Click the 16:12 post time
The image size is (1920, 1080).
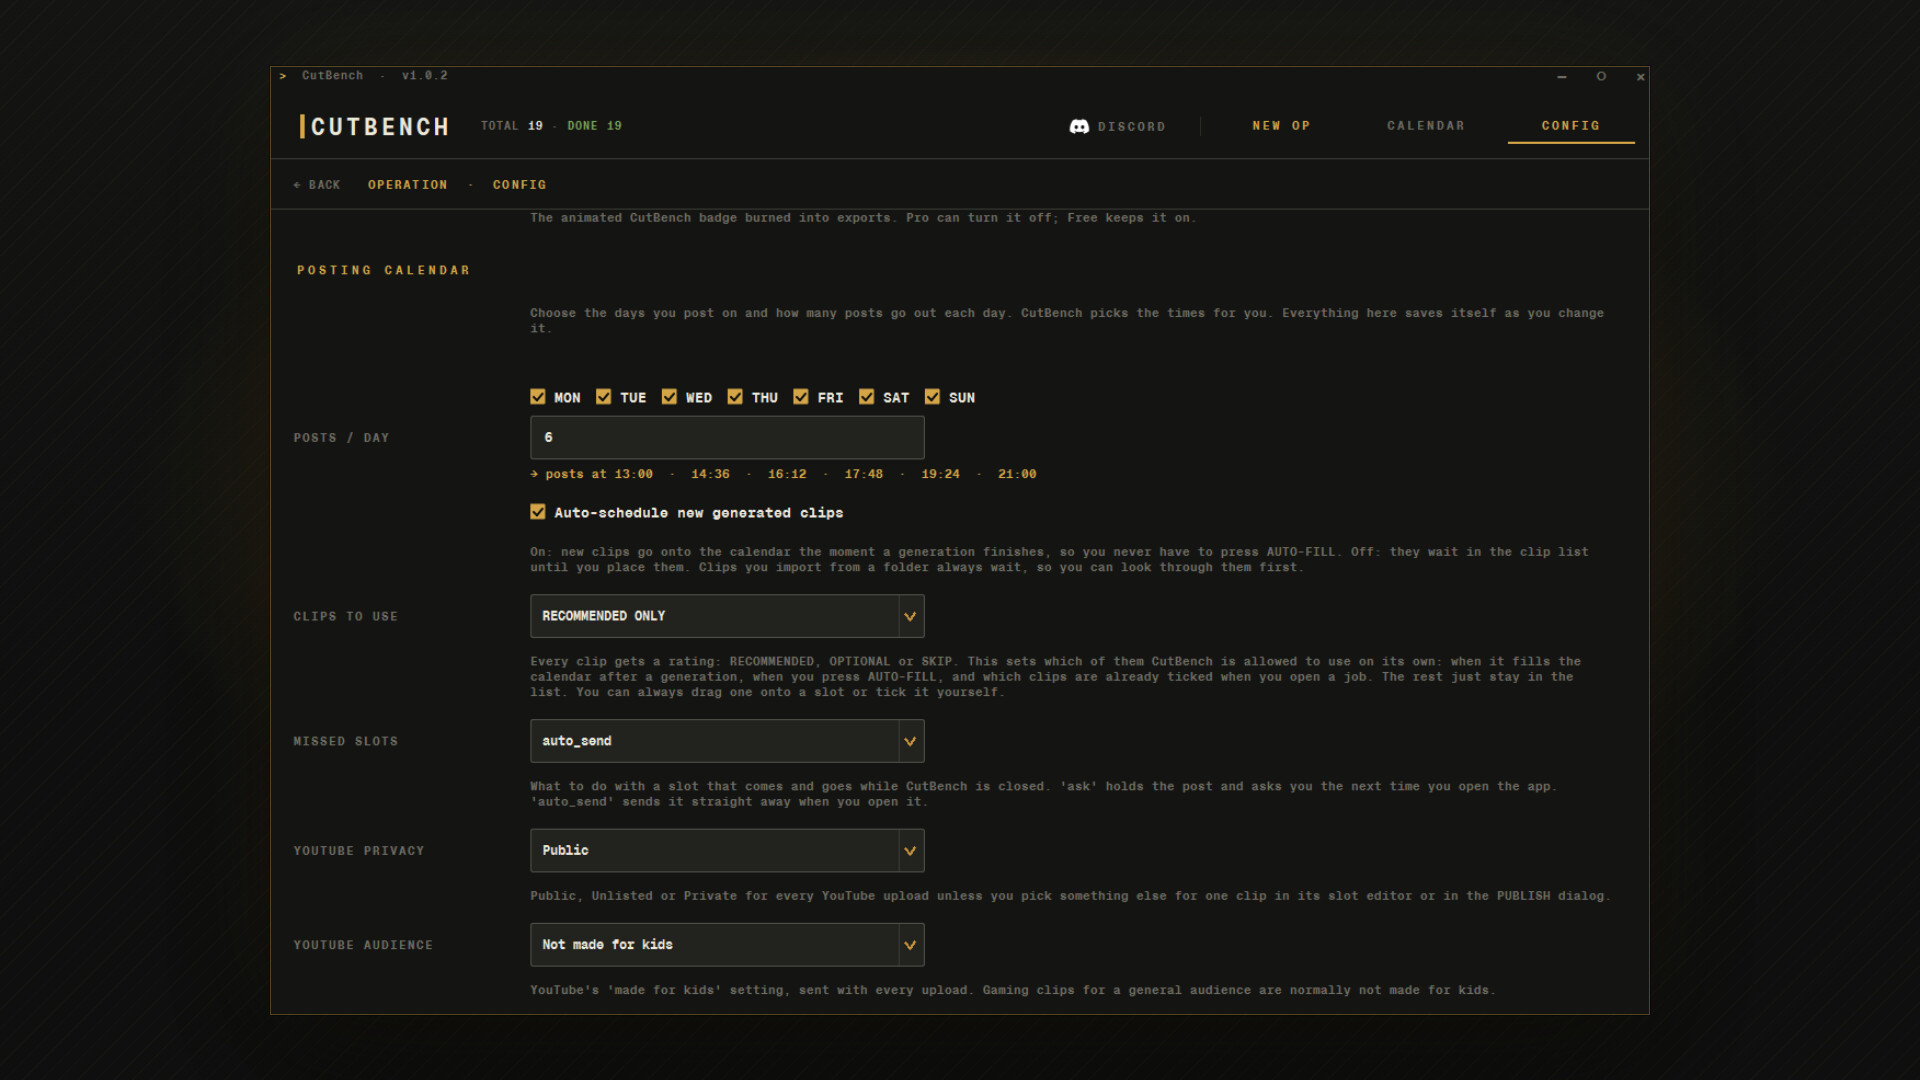787,474
